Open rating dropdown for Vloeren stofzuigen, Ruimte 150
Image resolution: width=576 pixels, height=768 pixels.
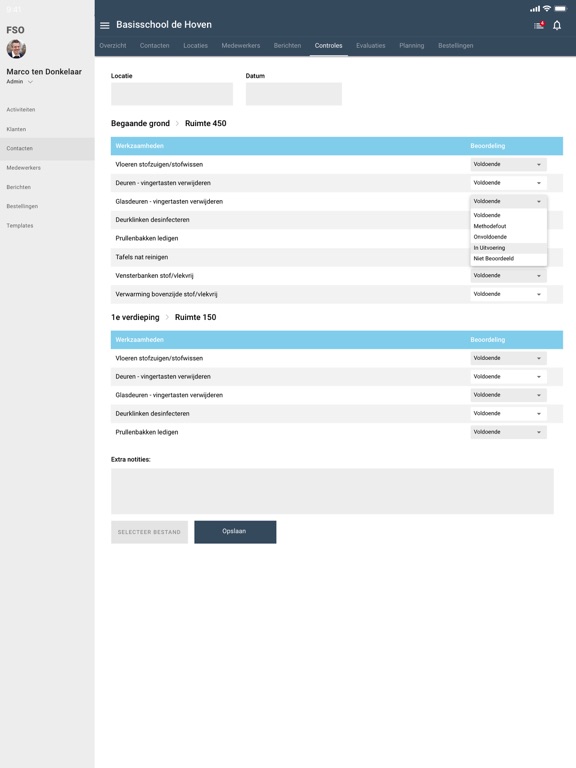508,359
